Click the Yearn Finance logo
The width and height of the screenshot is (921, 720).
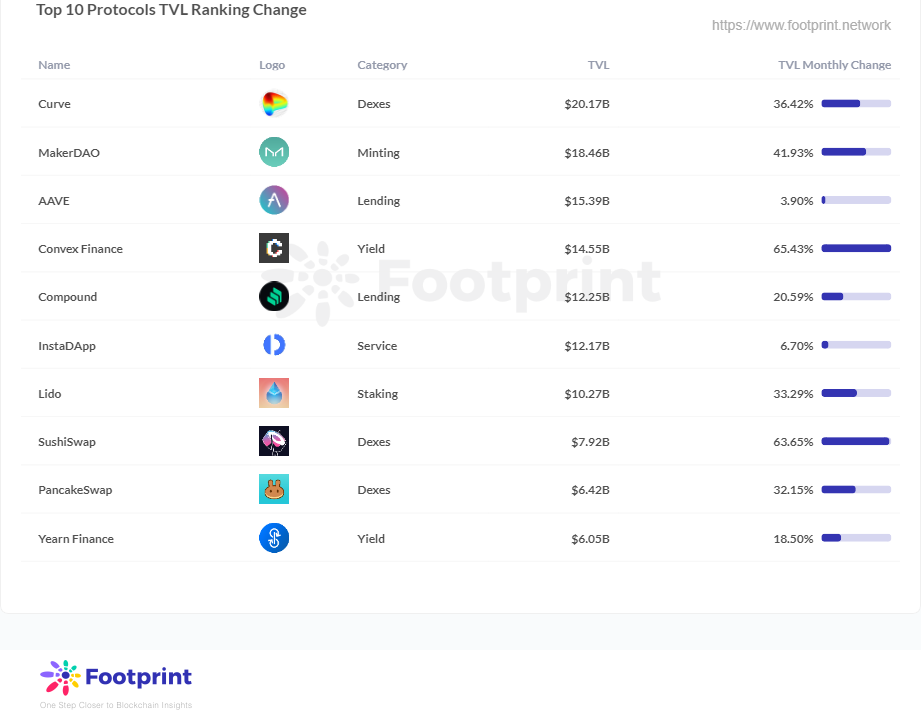click(x=274, y=538)
